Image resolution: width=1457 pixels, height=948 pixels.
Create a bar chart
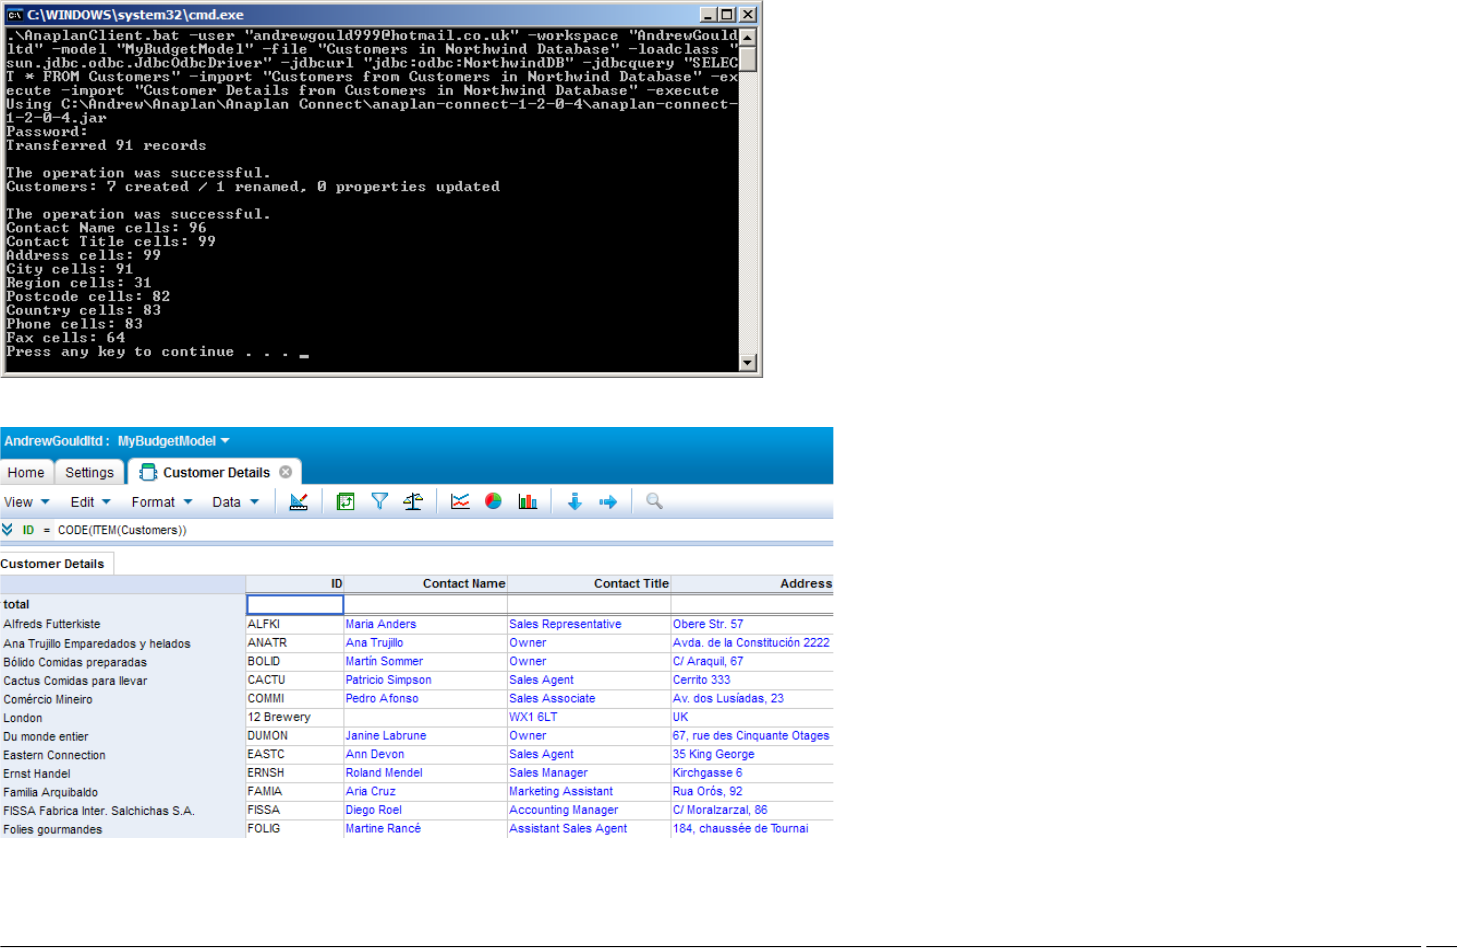[x=527, y=502]
